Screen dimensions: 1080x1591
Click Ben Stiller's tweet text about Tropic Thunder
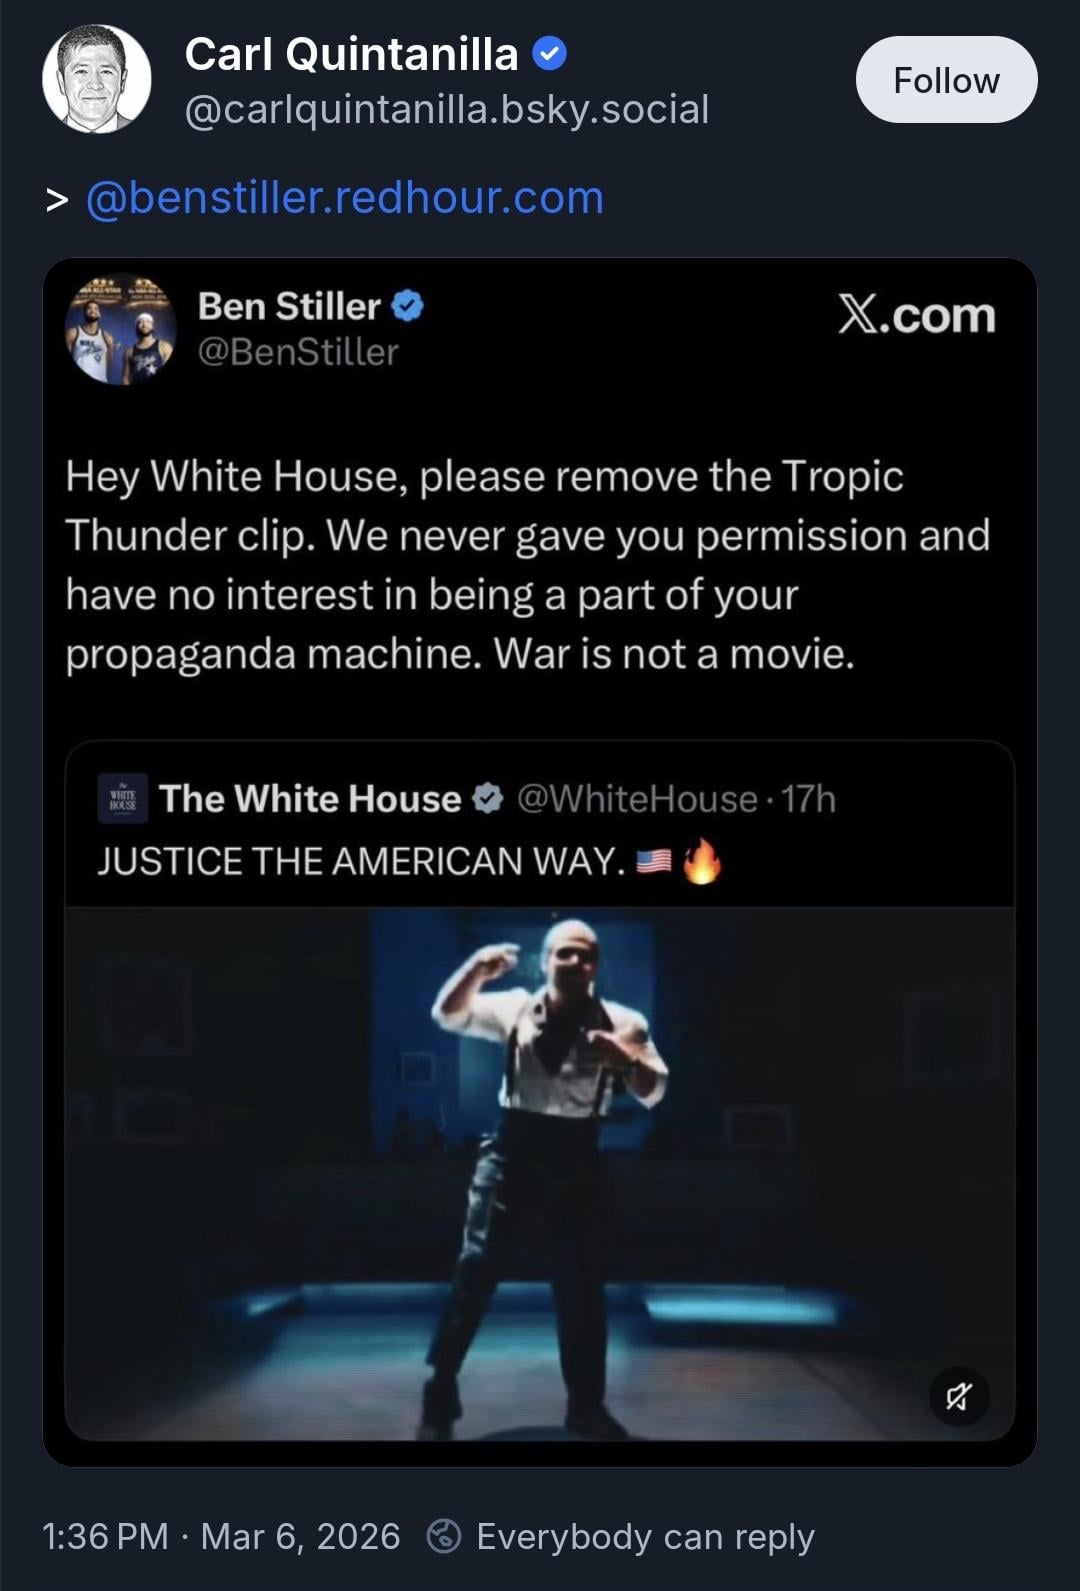click(528, 565)
